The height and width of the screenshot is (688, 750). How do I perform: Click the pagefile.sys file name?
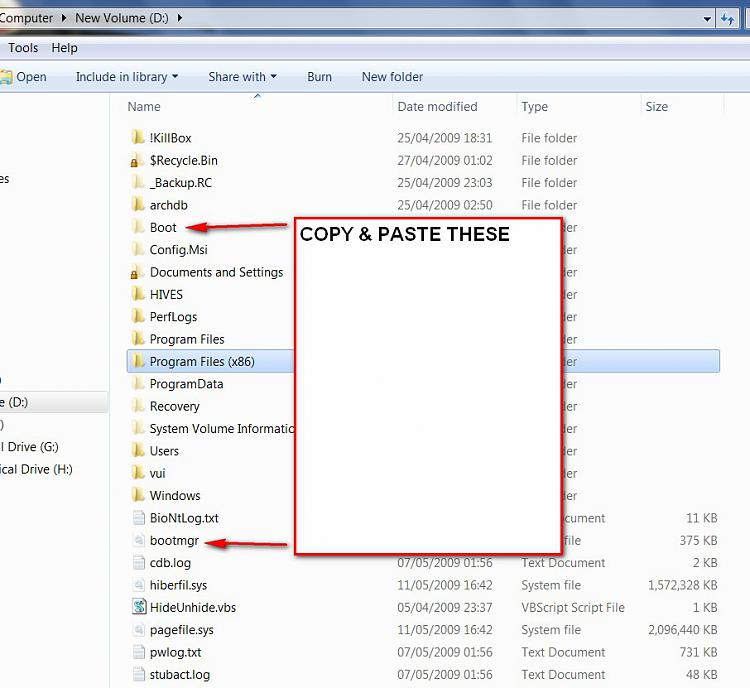181,630
